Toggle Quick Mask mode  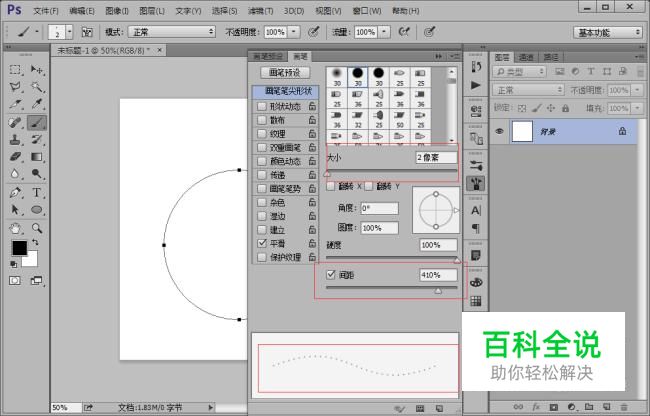point(15,281)
